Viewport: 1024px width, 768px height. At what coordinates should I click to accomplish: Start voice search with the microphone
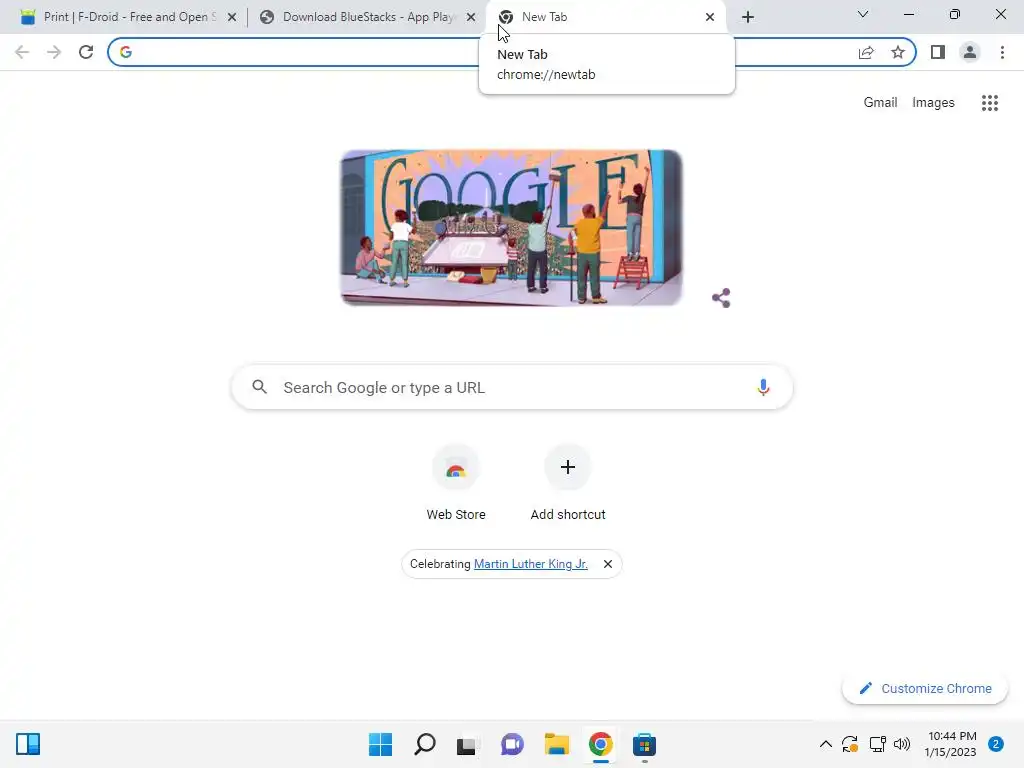[x=763, y=387]
